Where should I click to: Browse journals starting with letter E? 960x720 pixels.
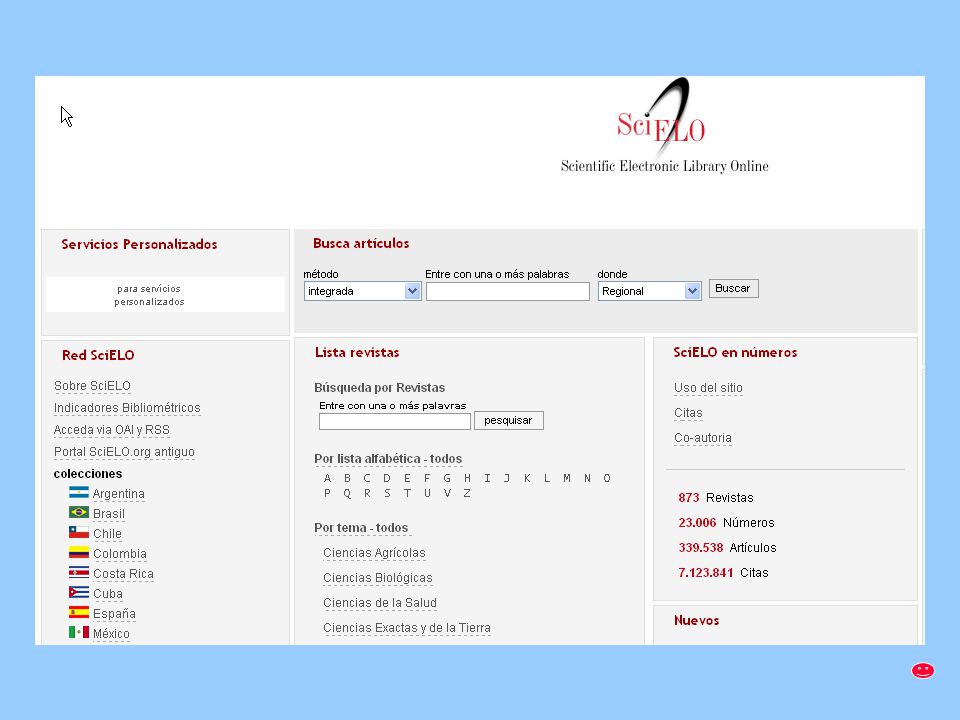click(x=407, y=478)
